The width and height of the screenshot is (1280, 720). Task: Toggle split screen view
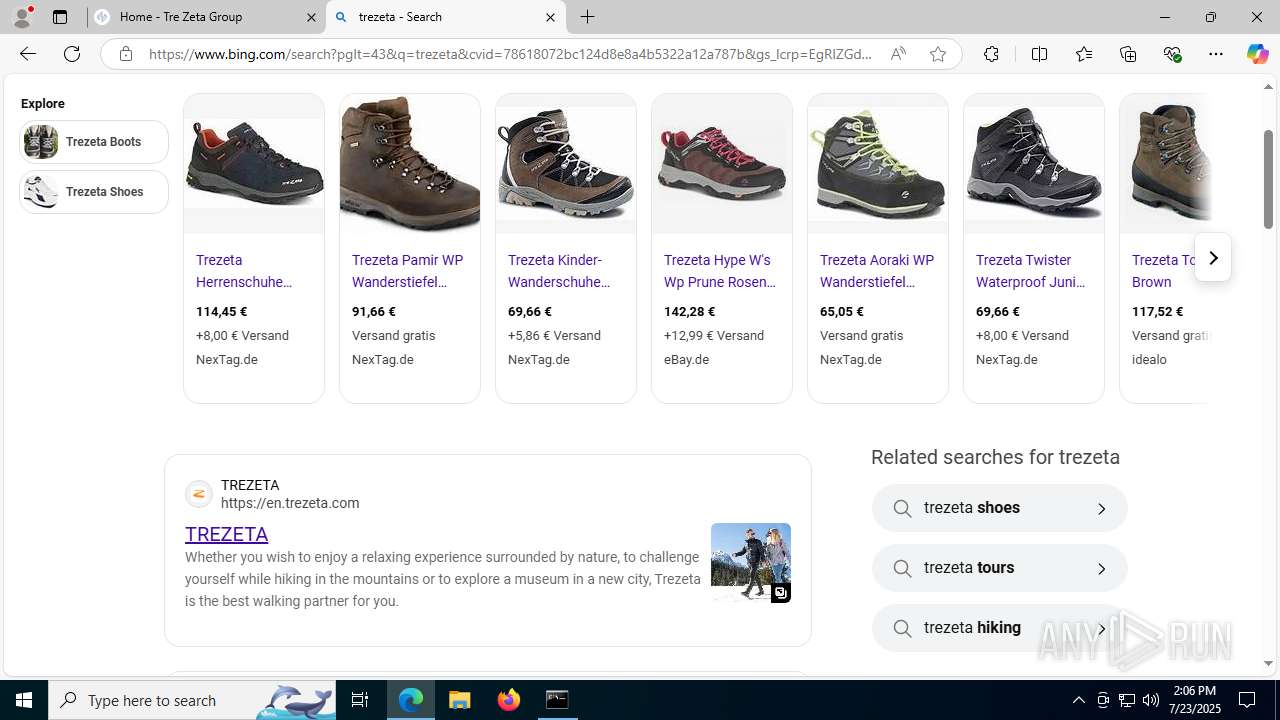point(1039,54)
